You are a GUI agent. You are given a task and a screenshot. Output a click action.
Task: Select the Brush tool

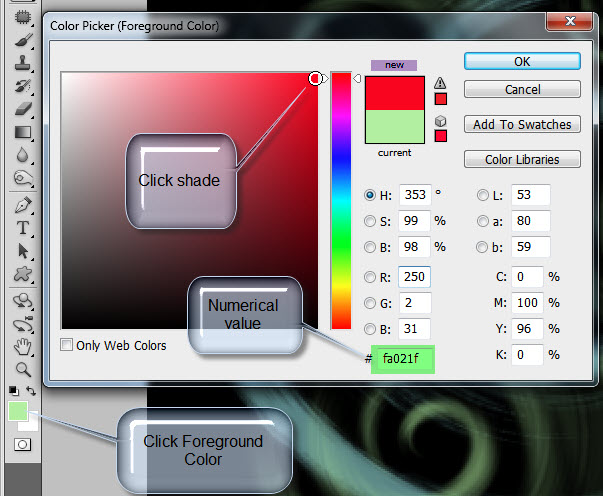coord(23,40)
